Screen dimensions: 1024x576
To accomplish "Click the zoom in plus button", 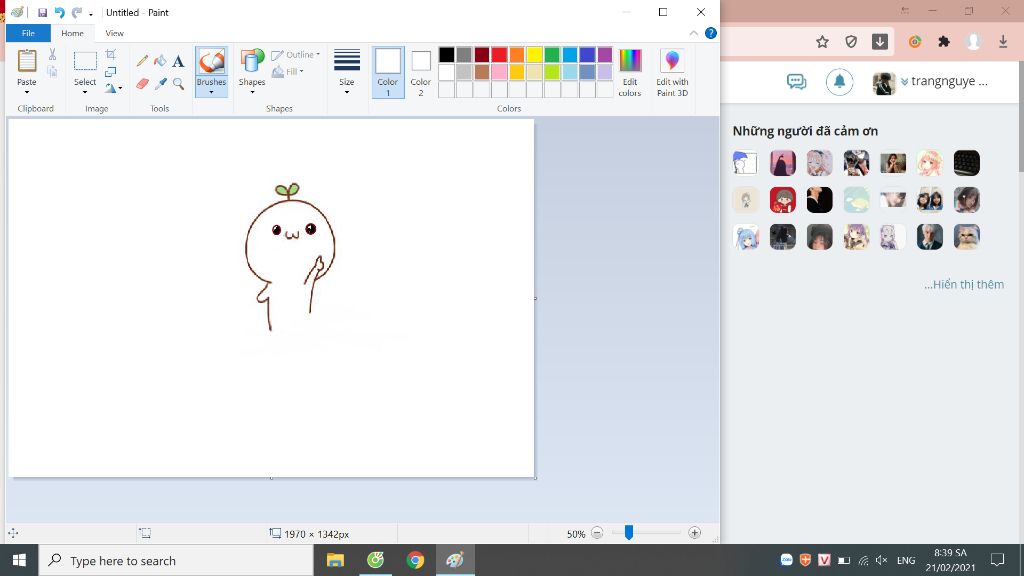I will coord(694,533).
